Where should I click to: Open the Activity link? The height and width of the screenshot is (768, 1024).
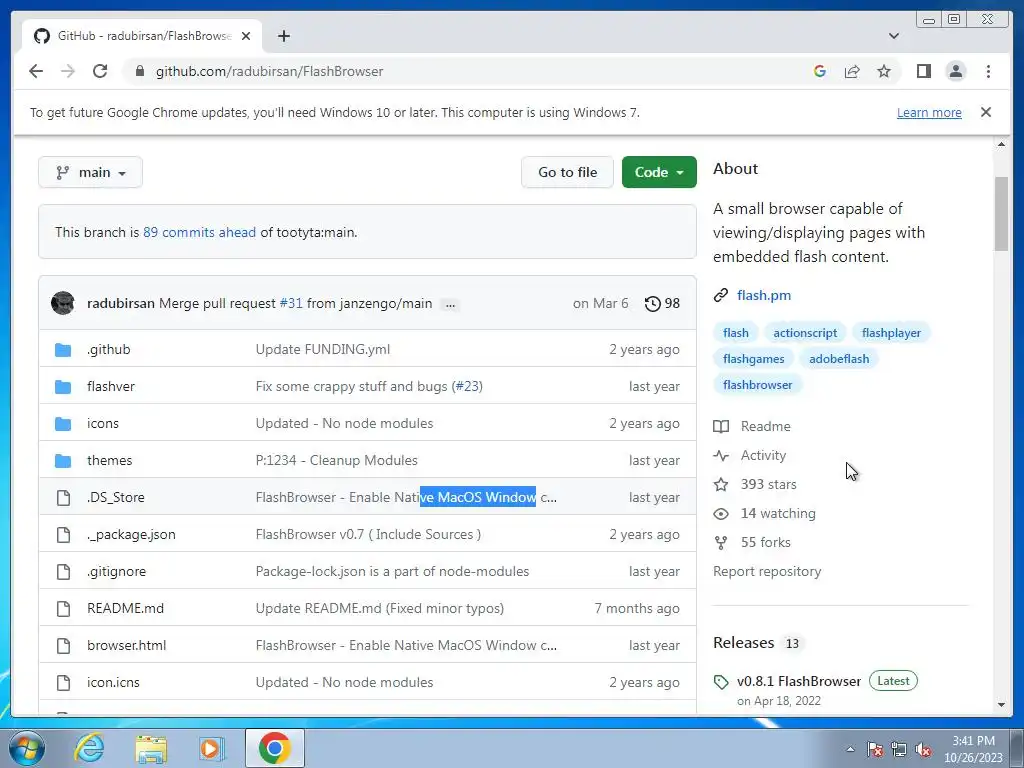click(750, 456)
